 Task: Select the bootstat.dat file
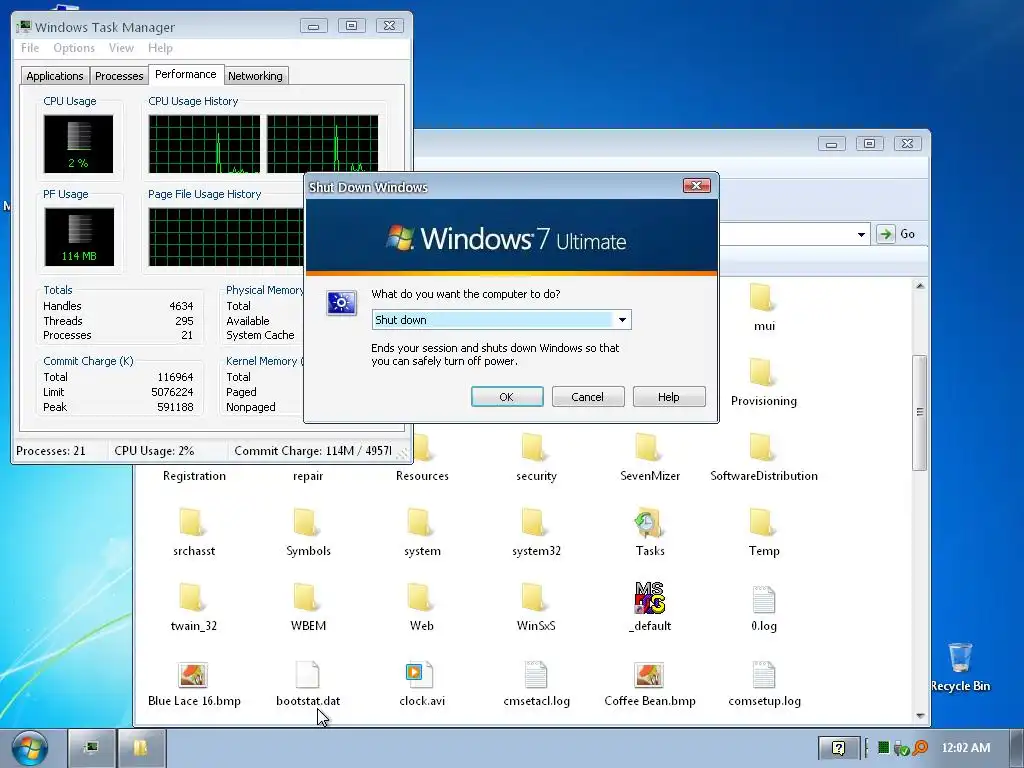308,684
